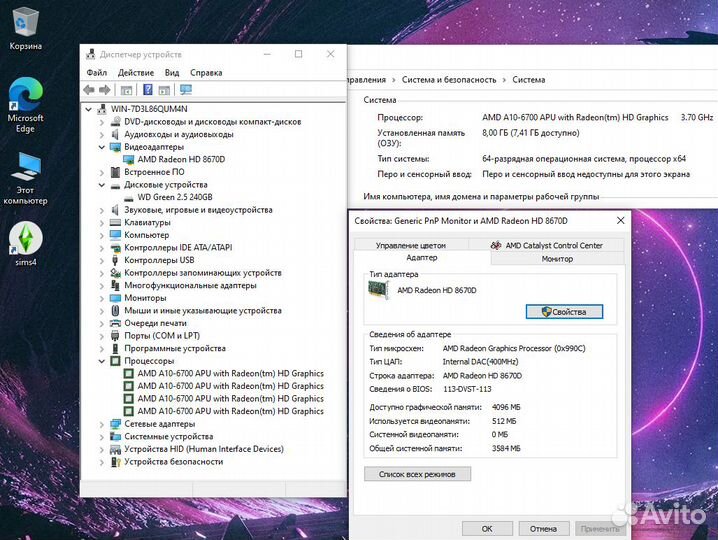Switch to the AMD Catalyst Control Center tab
The width and height of the screenshot is (718, 540).
(x=546, y=245)
